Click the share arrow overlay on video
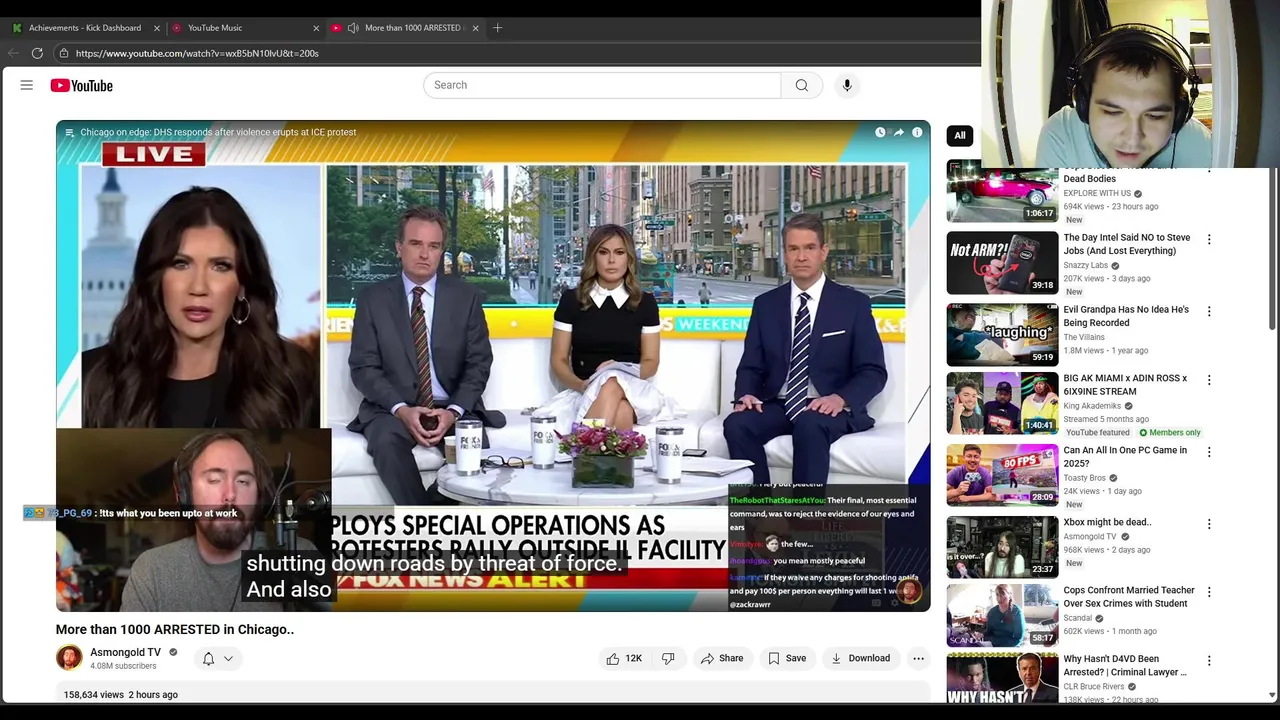 [x=898, y=132]
